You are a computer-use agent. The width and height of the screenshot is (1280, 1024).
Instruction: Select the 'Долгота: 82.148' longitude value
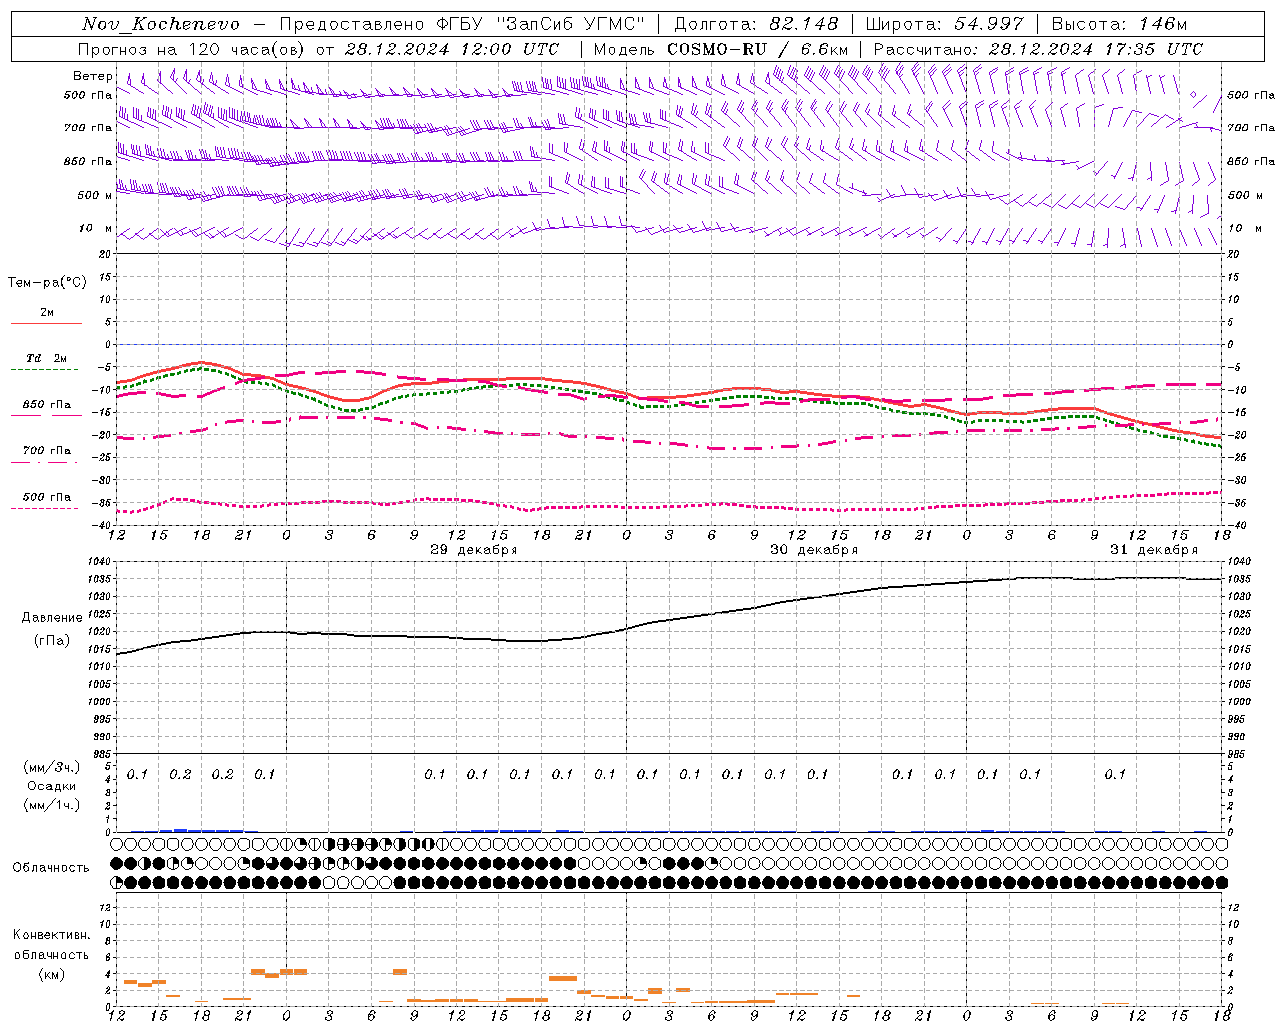pos(756,24)
